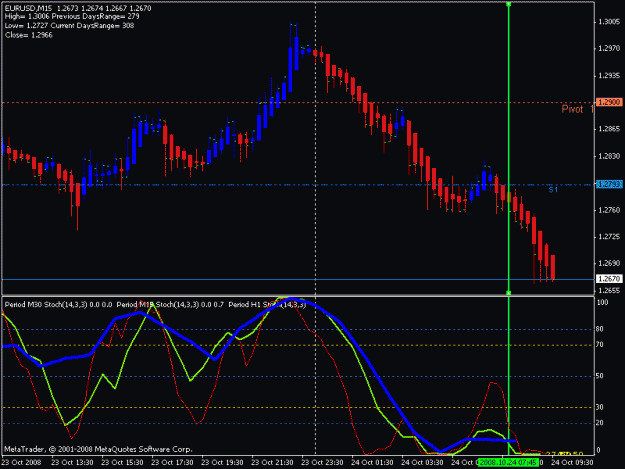Click the '24 Oct 01:30' time axis label
This screenshot has height=469, width=625.
click(x=372, y=463)
